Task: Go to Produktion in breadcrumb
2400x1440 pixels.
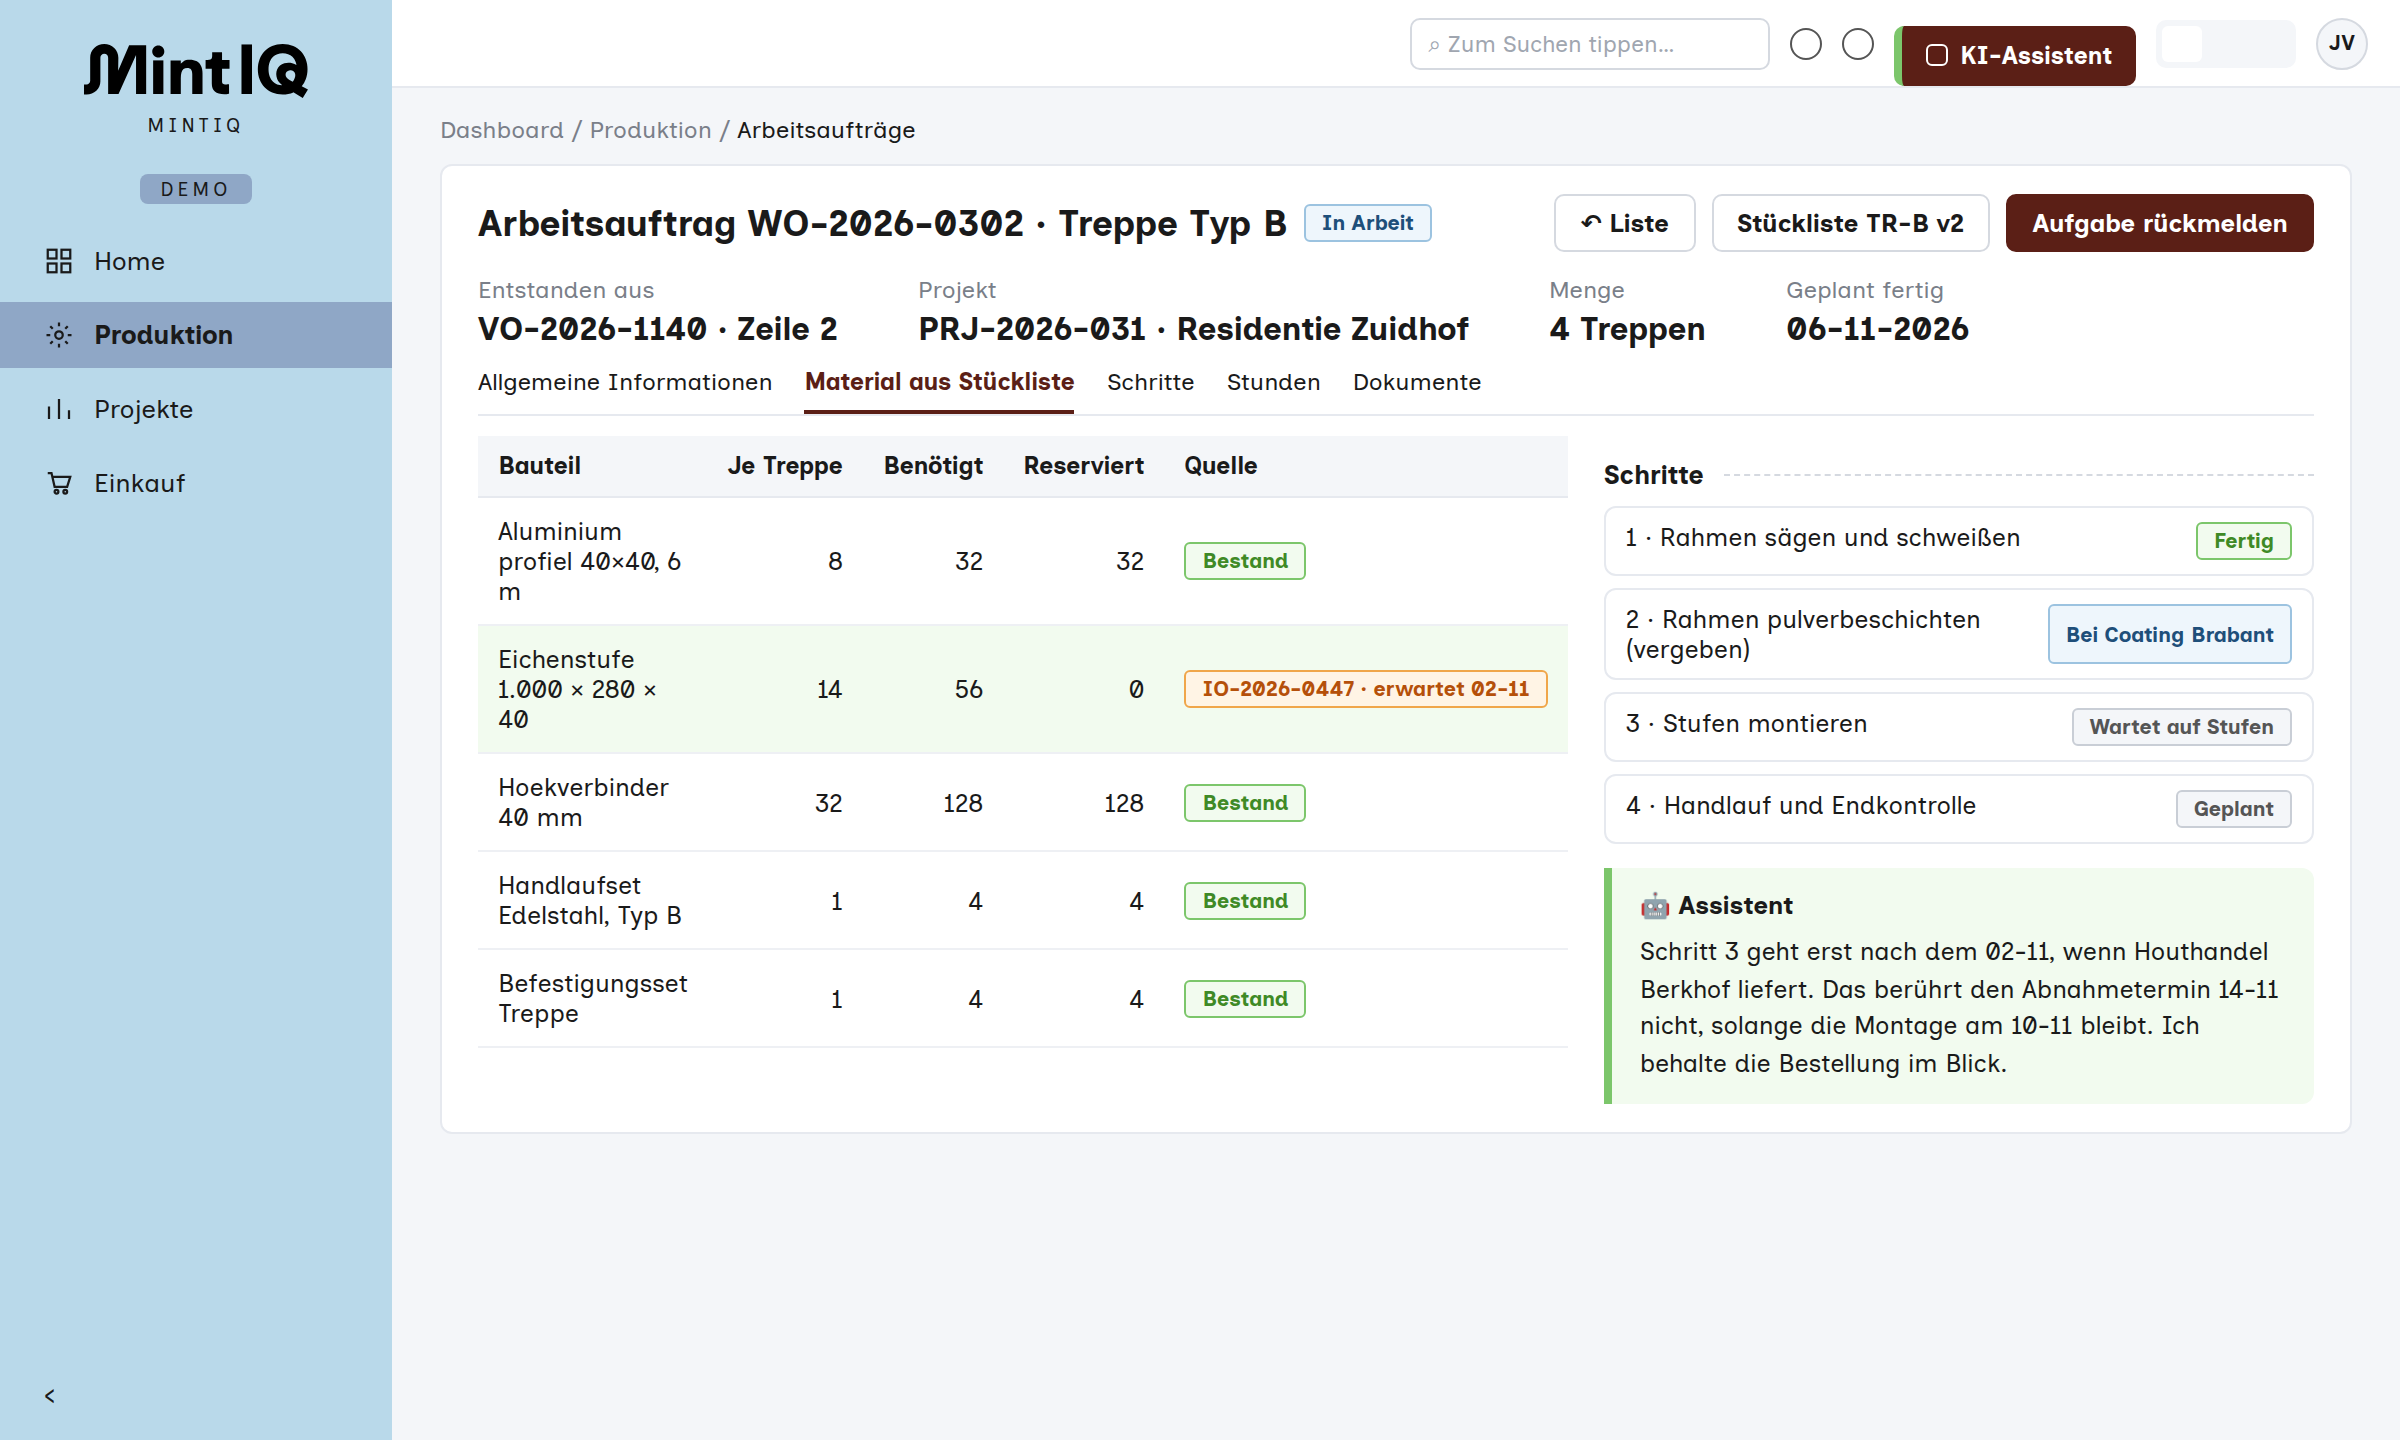Action: 651,130
